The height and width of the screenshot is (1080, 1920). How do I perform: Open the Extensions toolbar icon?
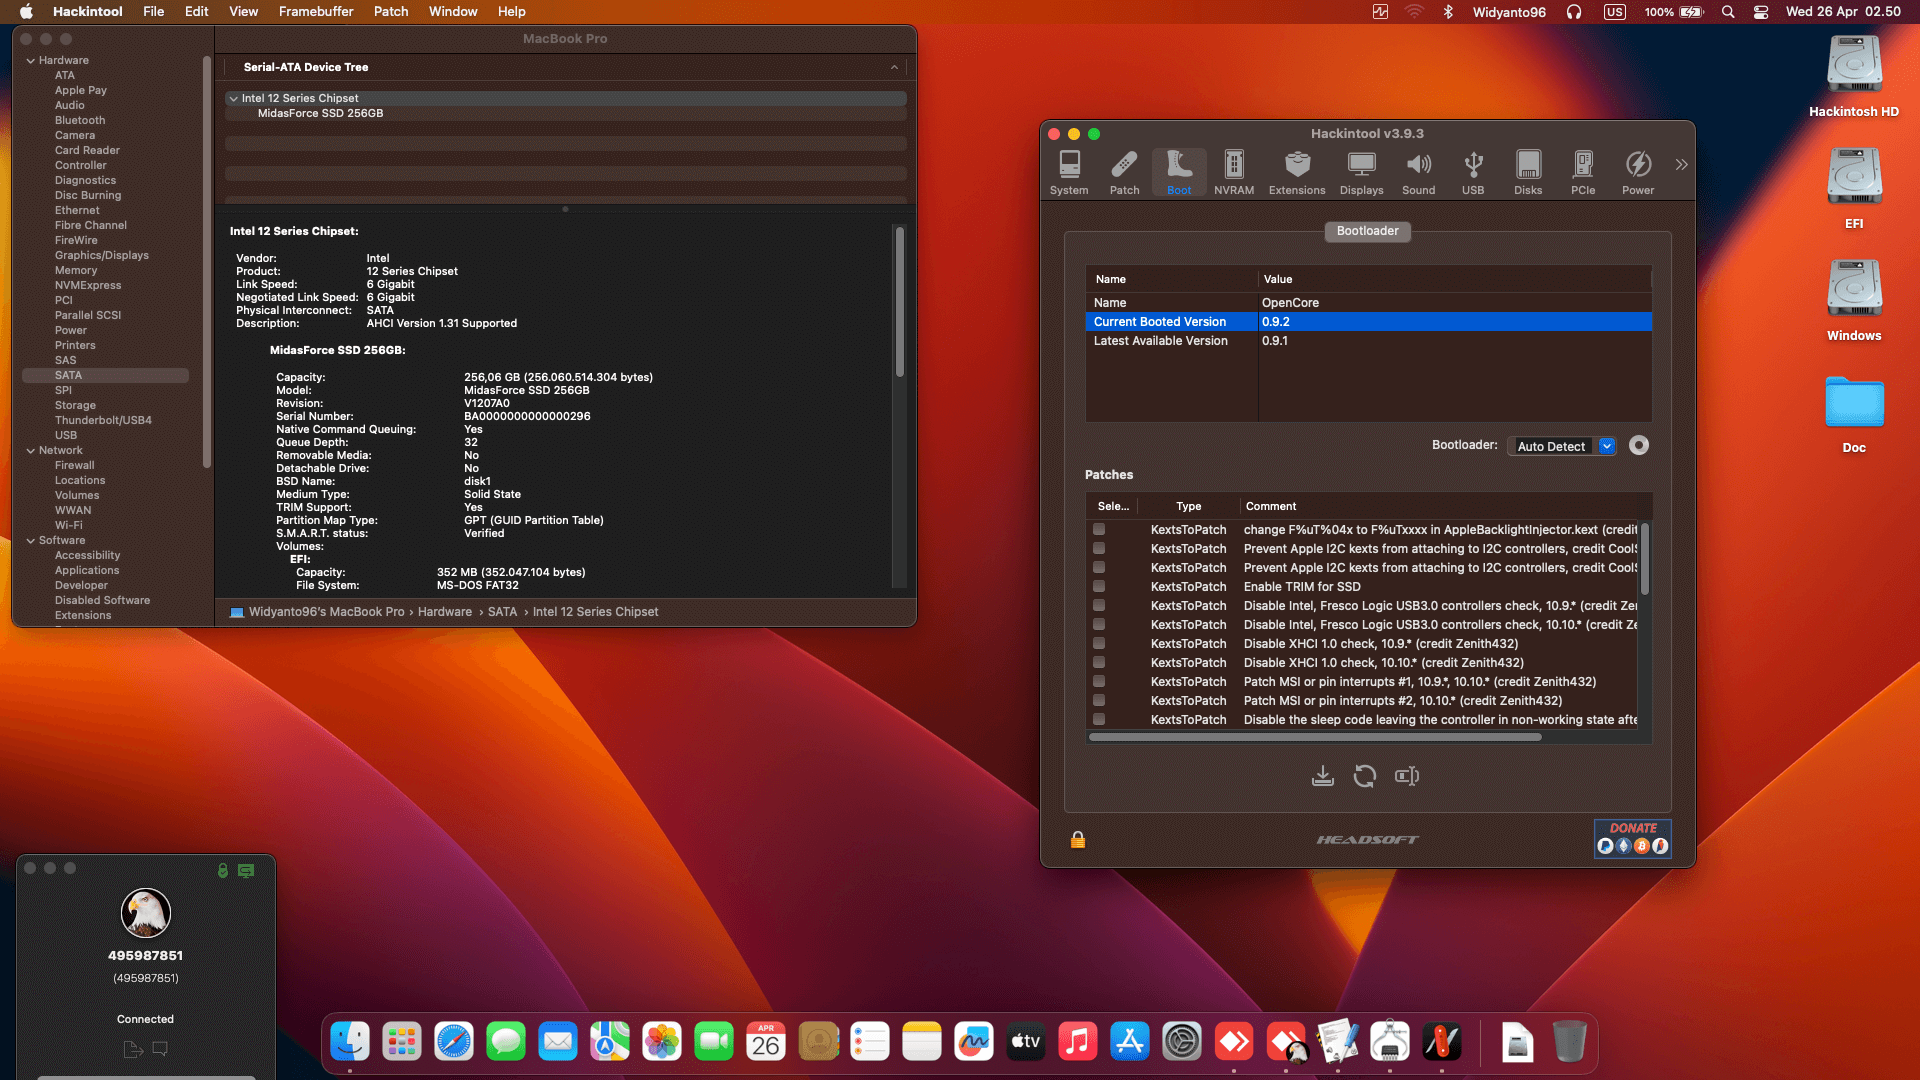point(1297,172)
